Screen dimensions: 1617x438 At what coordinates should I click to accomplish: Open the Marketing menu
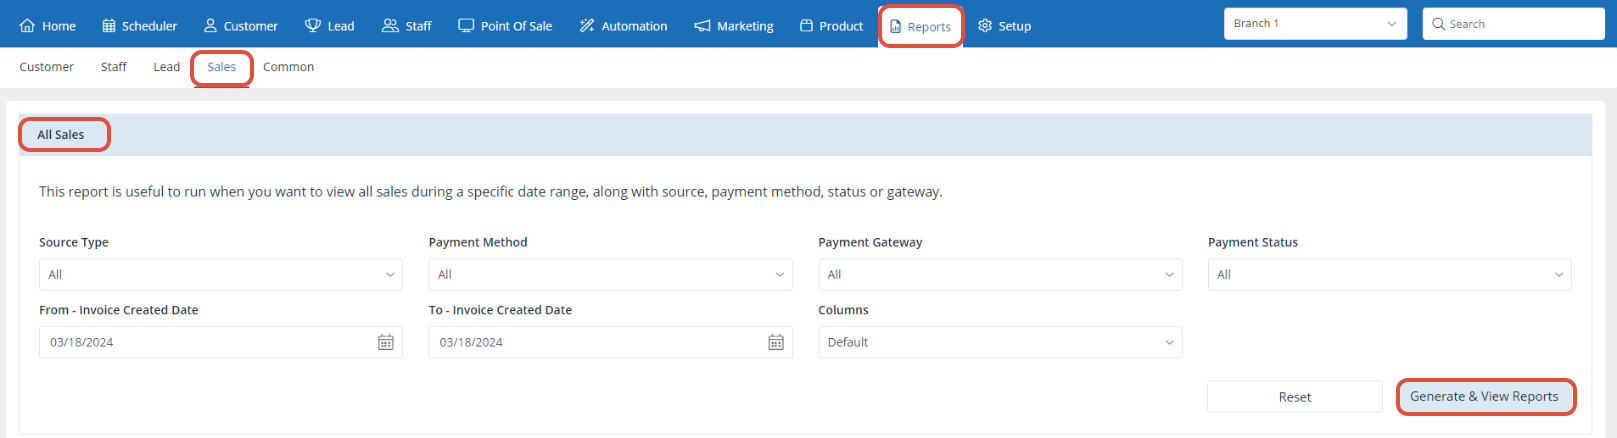click(x=734, y=26)
